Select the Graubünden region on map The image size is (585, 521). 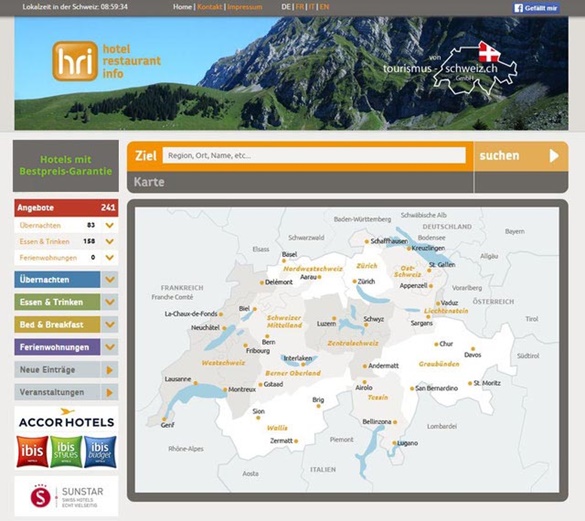coord(439,364)
